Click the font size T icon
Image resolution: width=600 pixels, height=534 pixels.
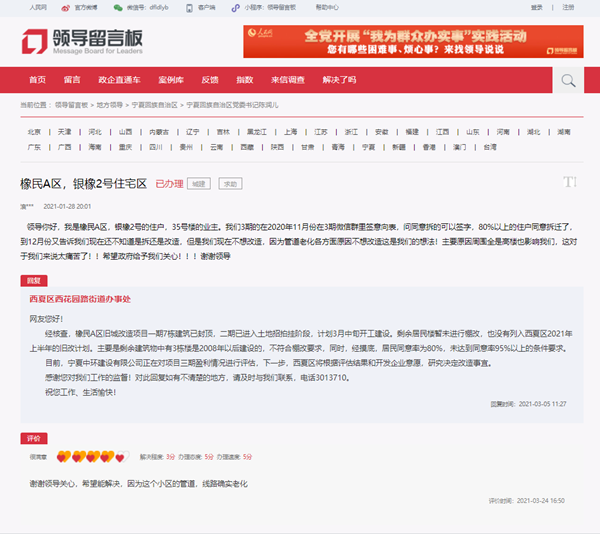(x=570, y=182)
